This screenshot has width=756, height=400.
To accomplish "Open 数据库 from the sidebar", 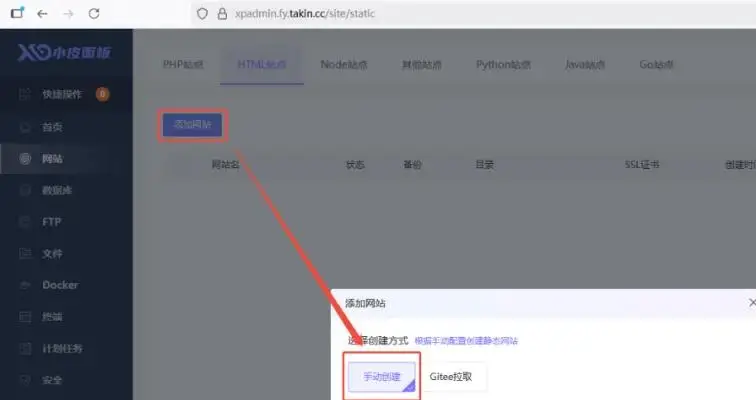I will (x=56, y=190).
